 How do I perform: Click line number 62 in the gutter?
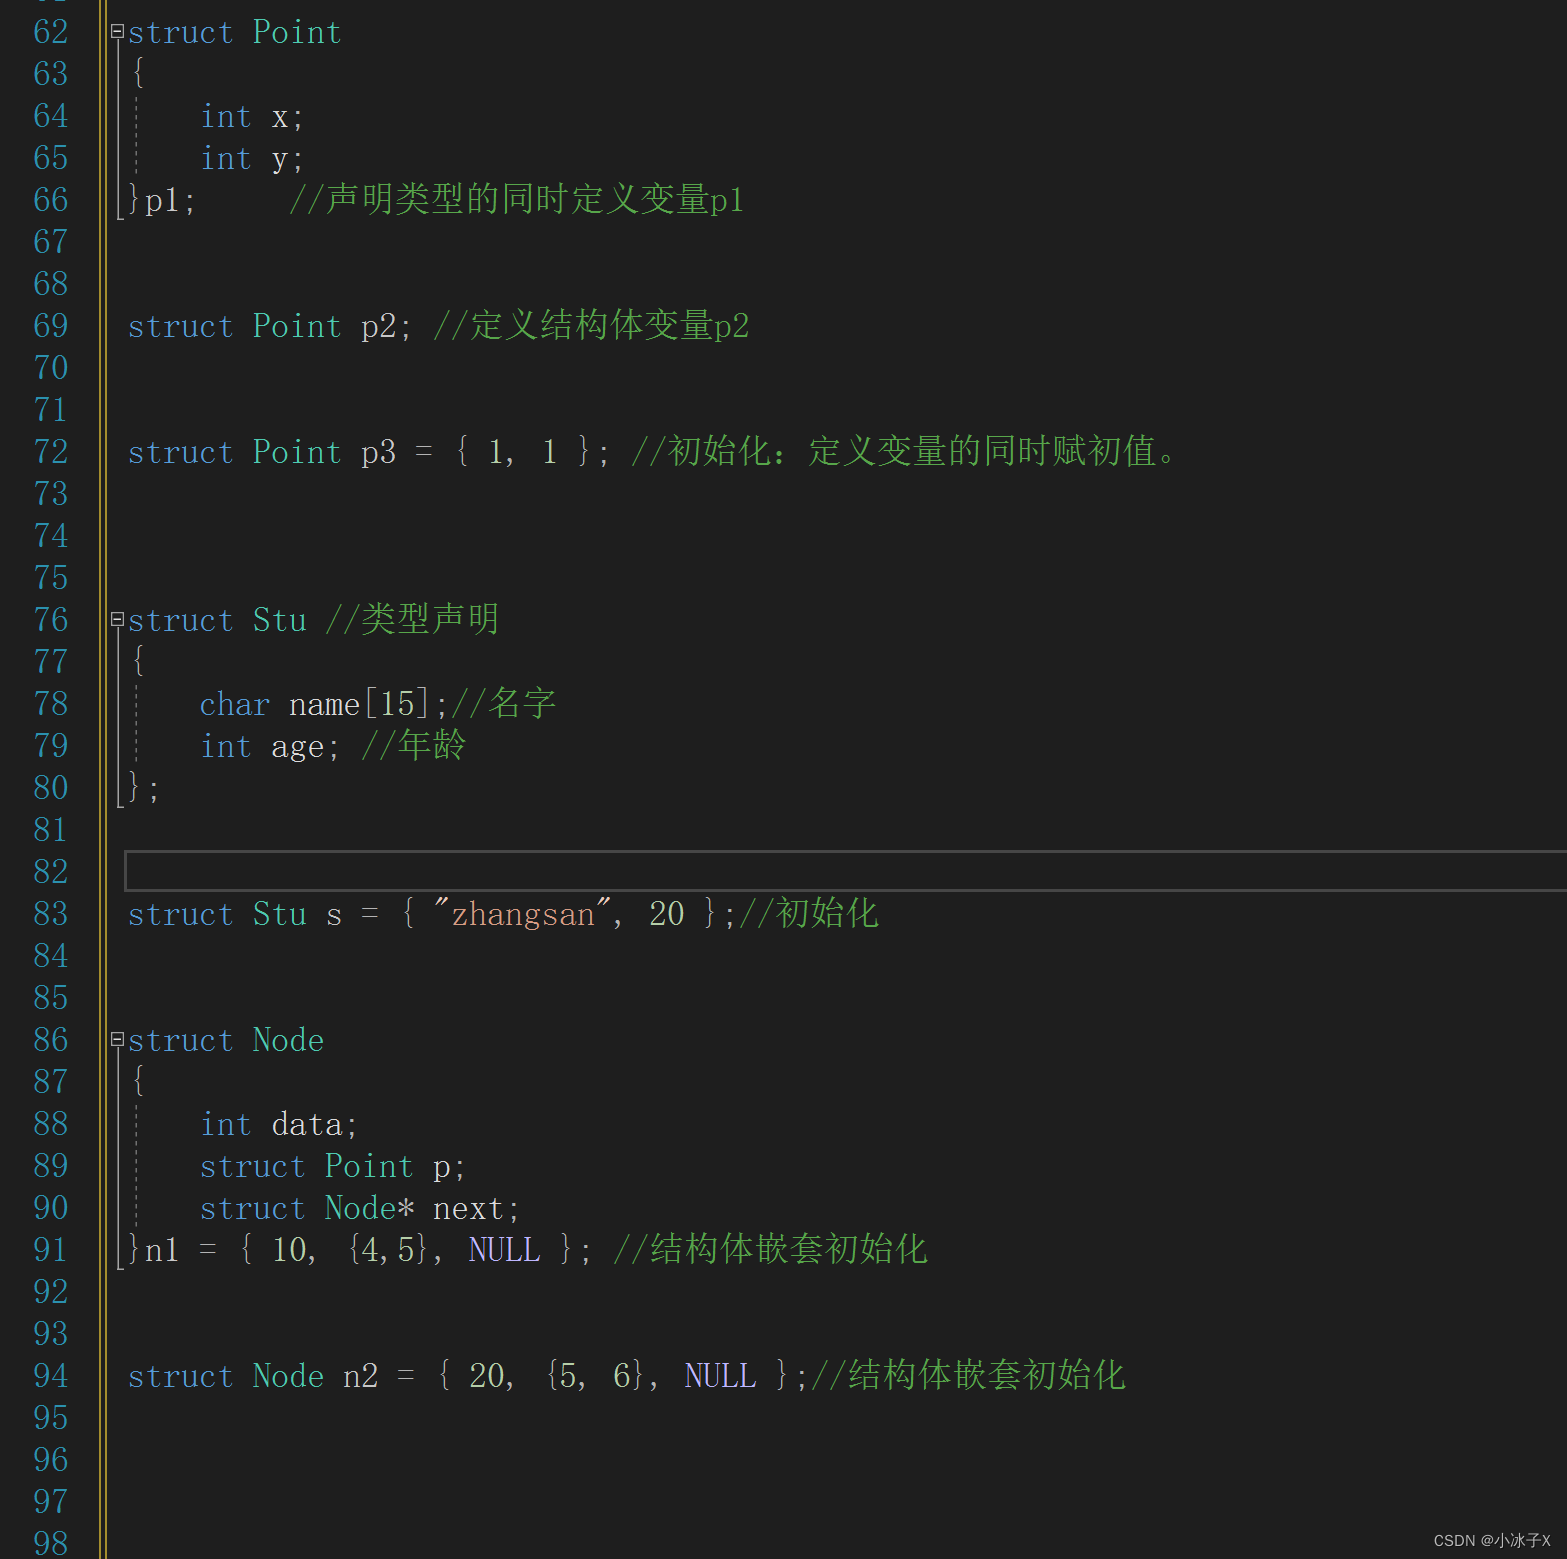[x=50, y=32]
